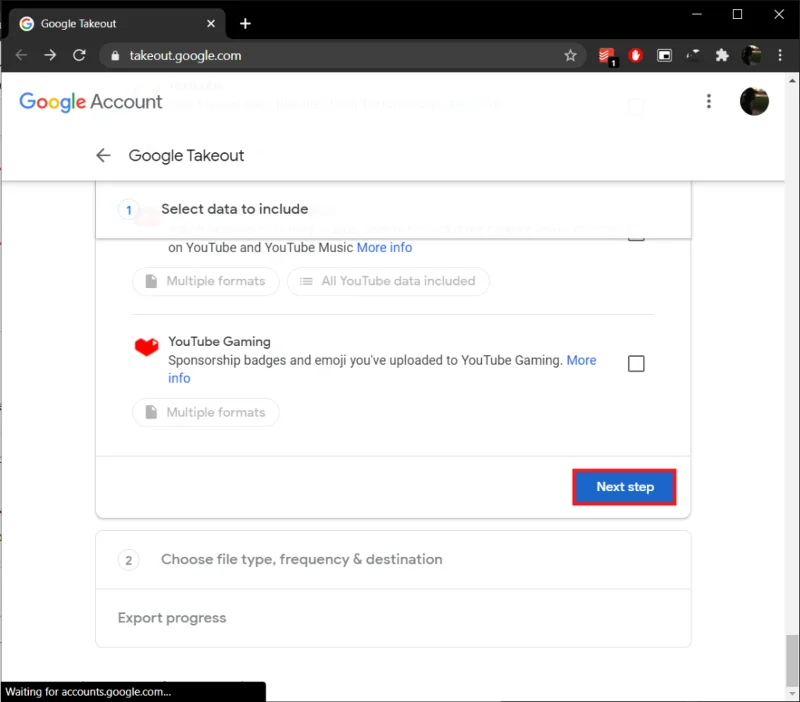This screenshot has width=800, height=702.
Task: Go back using Google Takeout arrow
Action: (x=104, y=155)
